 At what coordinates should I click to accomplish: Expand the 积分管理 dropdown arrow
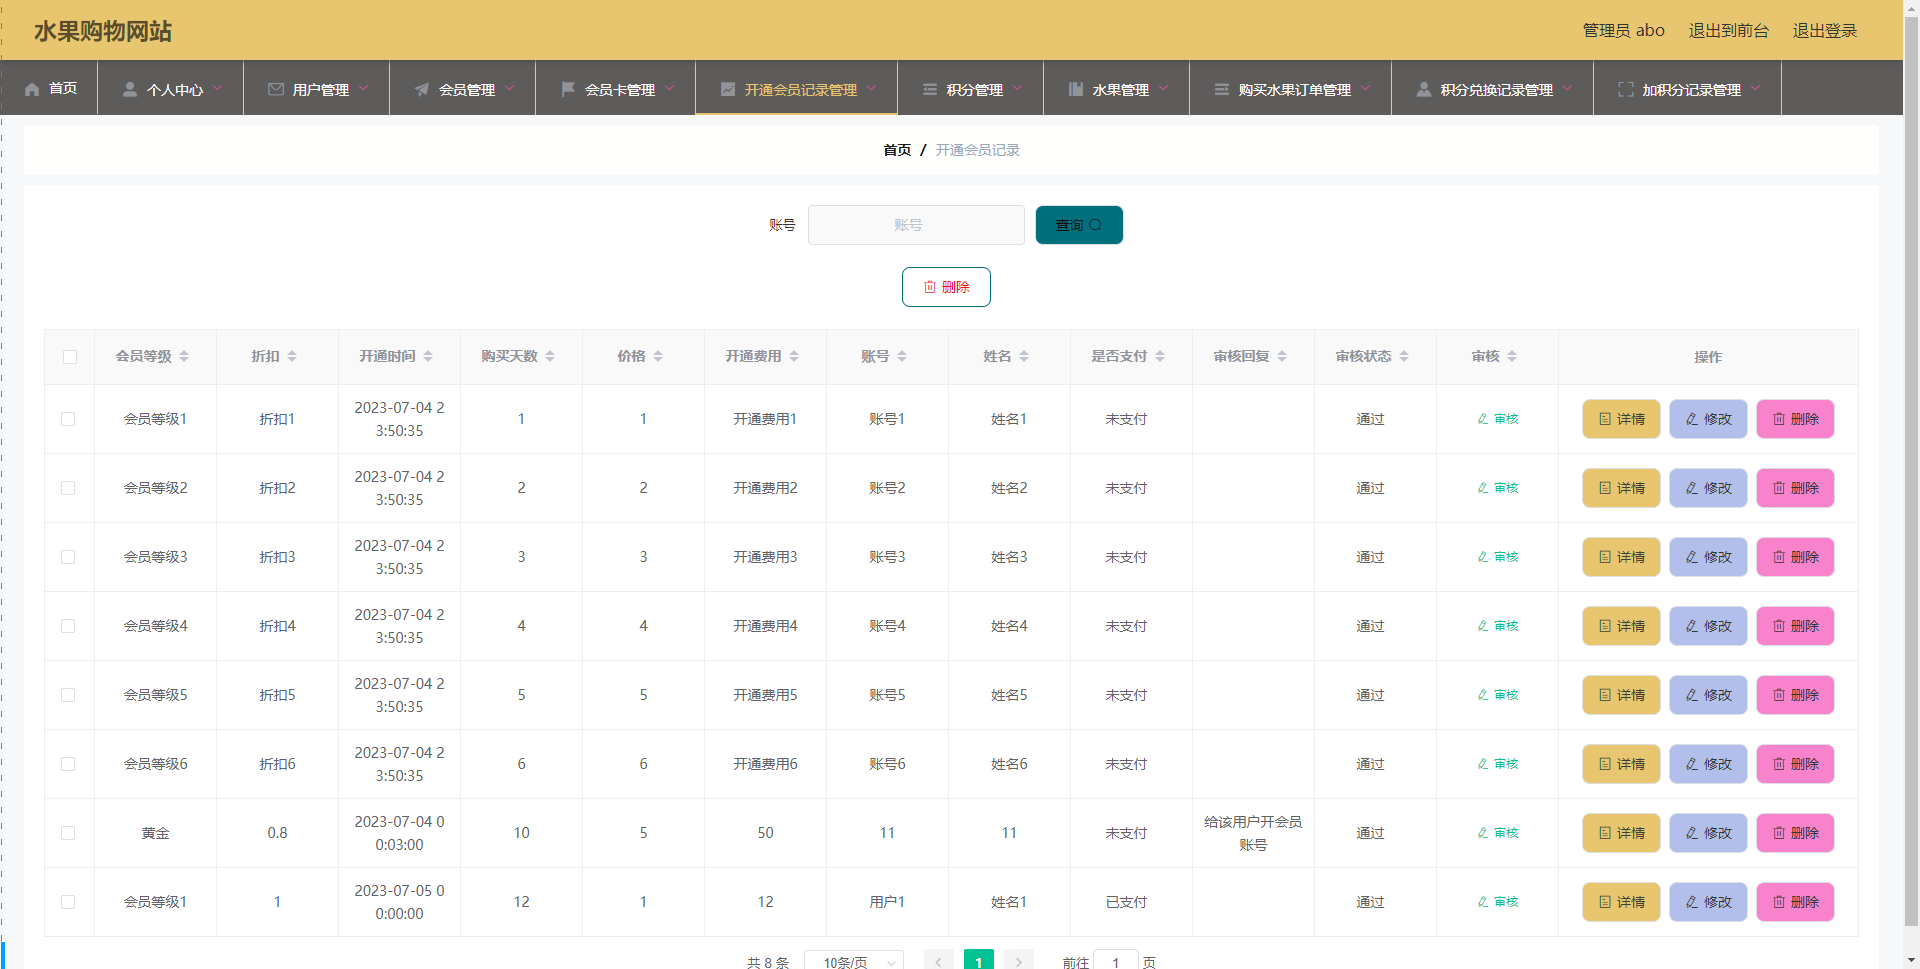coord(1017,88)
